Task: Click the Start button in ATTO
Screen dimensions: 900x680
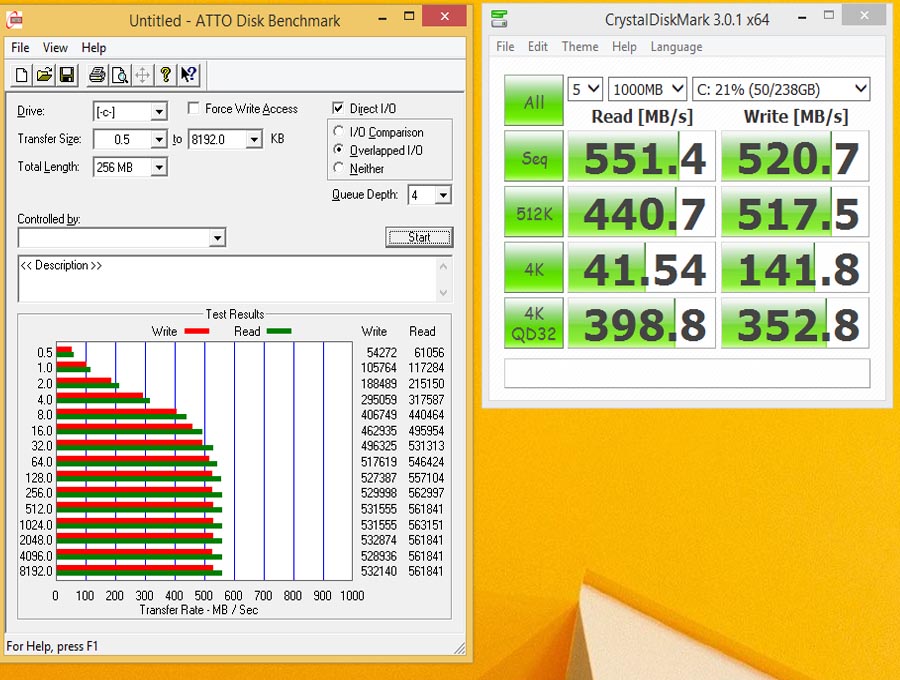Action: point(419,237)
